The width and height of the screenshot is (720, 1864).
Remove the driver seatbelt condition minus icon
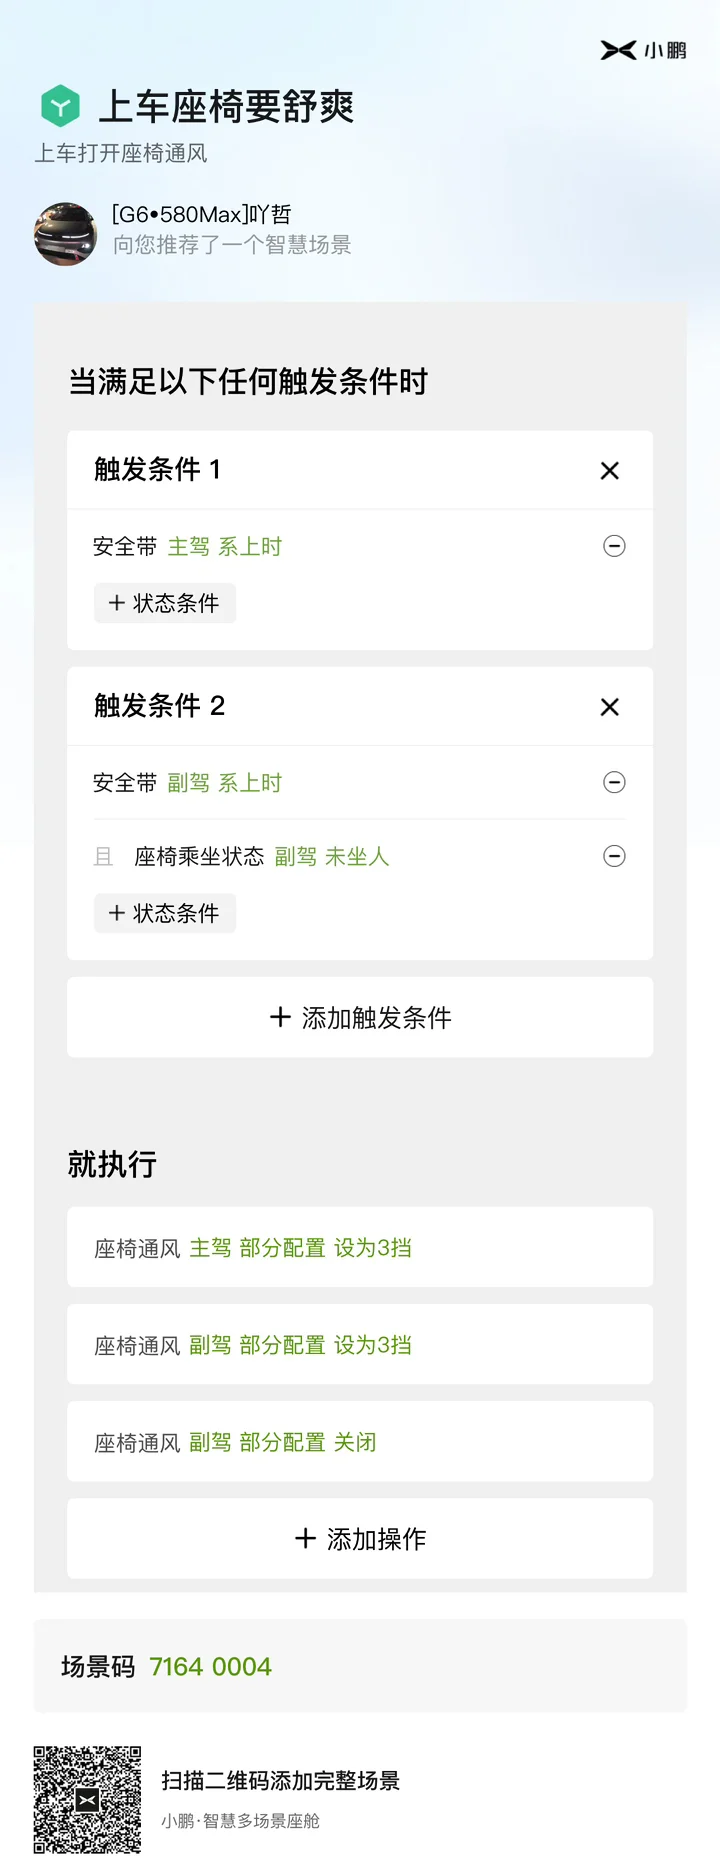tap(615, 546)
